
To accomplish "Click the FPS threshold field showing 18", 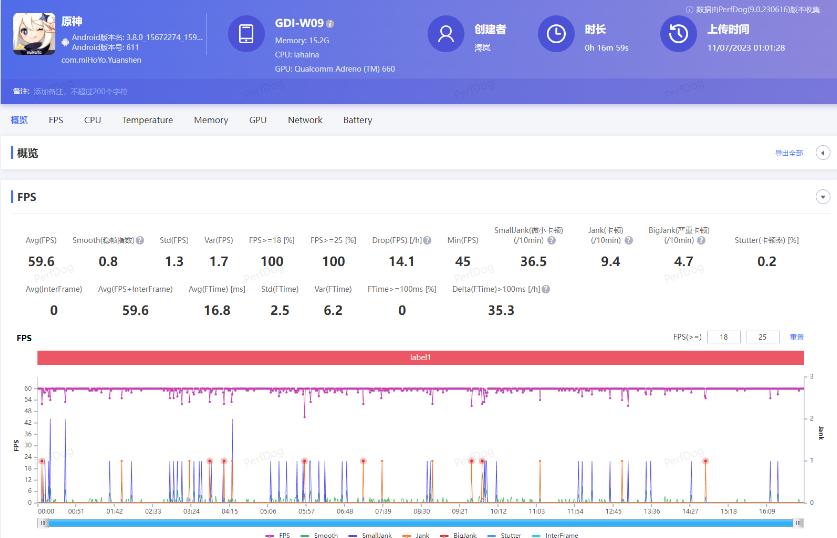I will coord(722,337).
